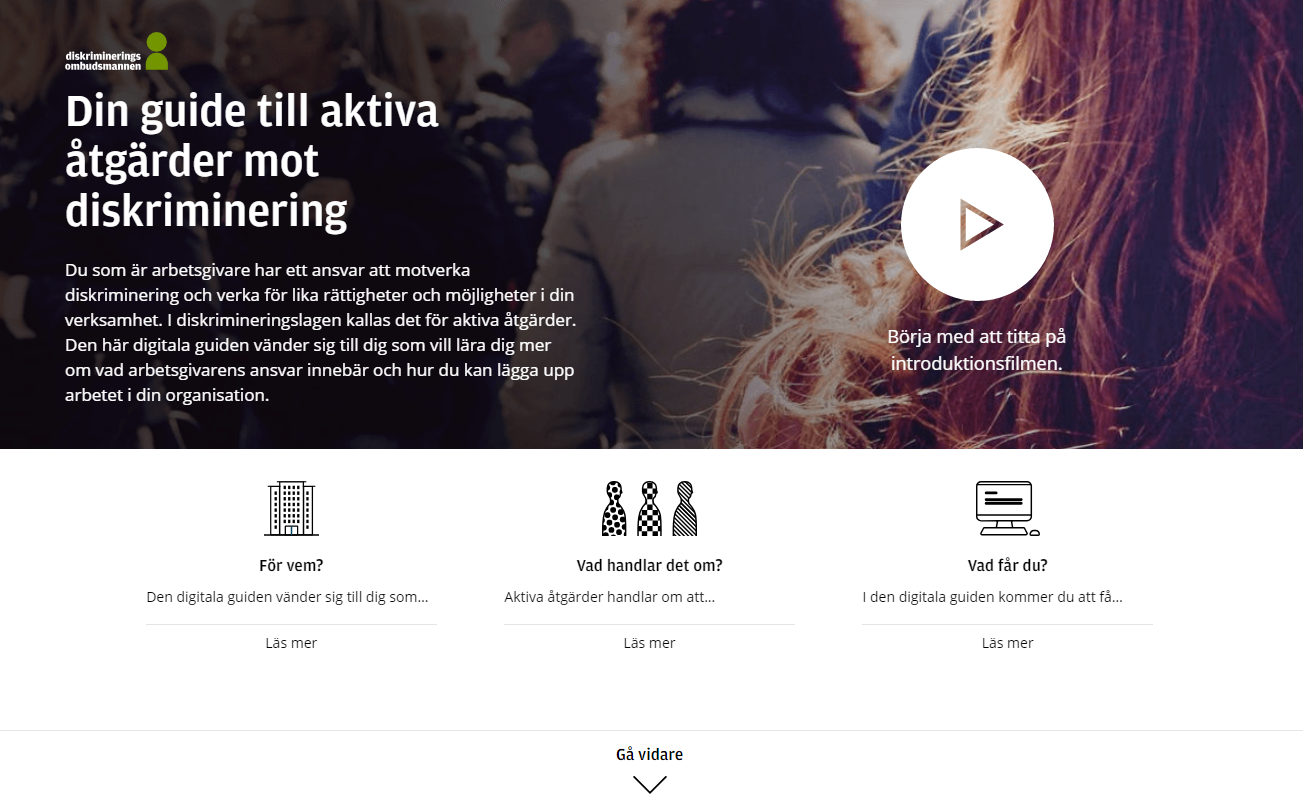
Task: Click the green person logo icon
Action: pyautogui.click(x=157, y=51)
